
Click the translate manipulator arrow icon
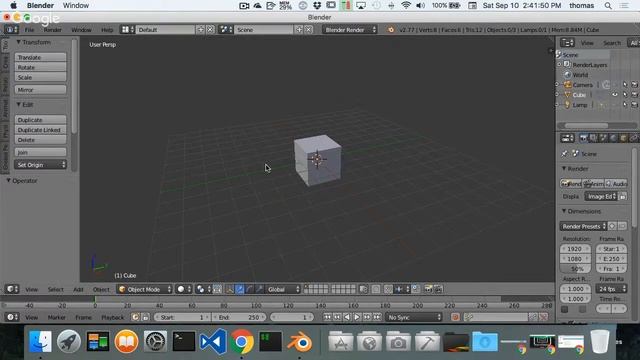point(240,289)
